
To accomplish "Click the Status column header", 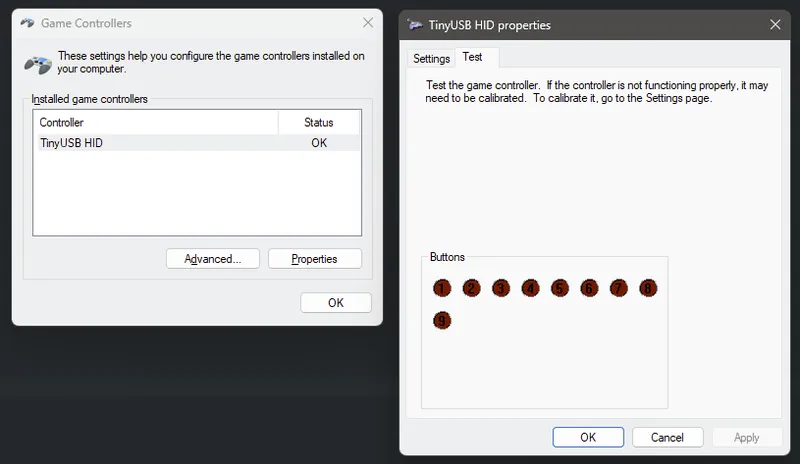I will [x=319, y=122].
